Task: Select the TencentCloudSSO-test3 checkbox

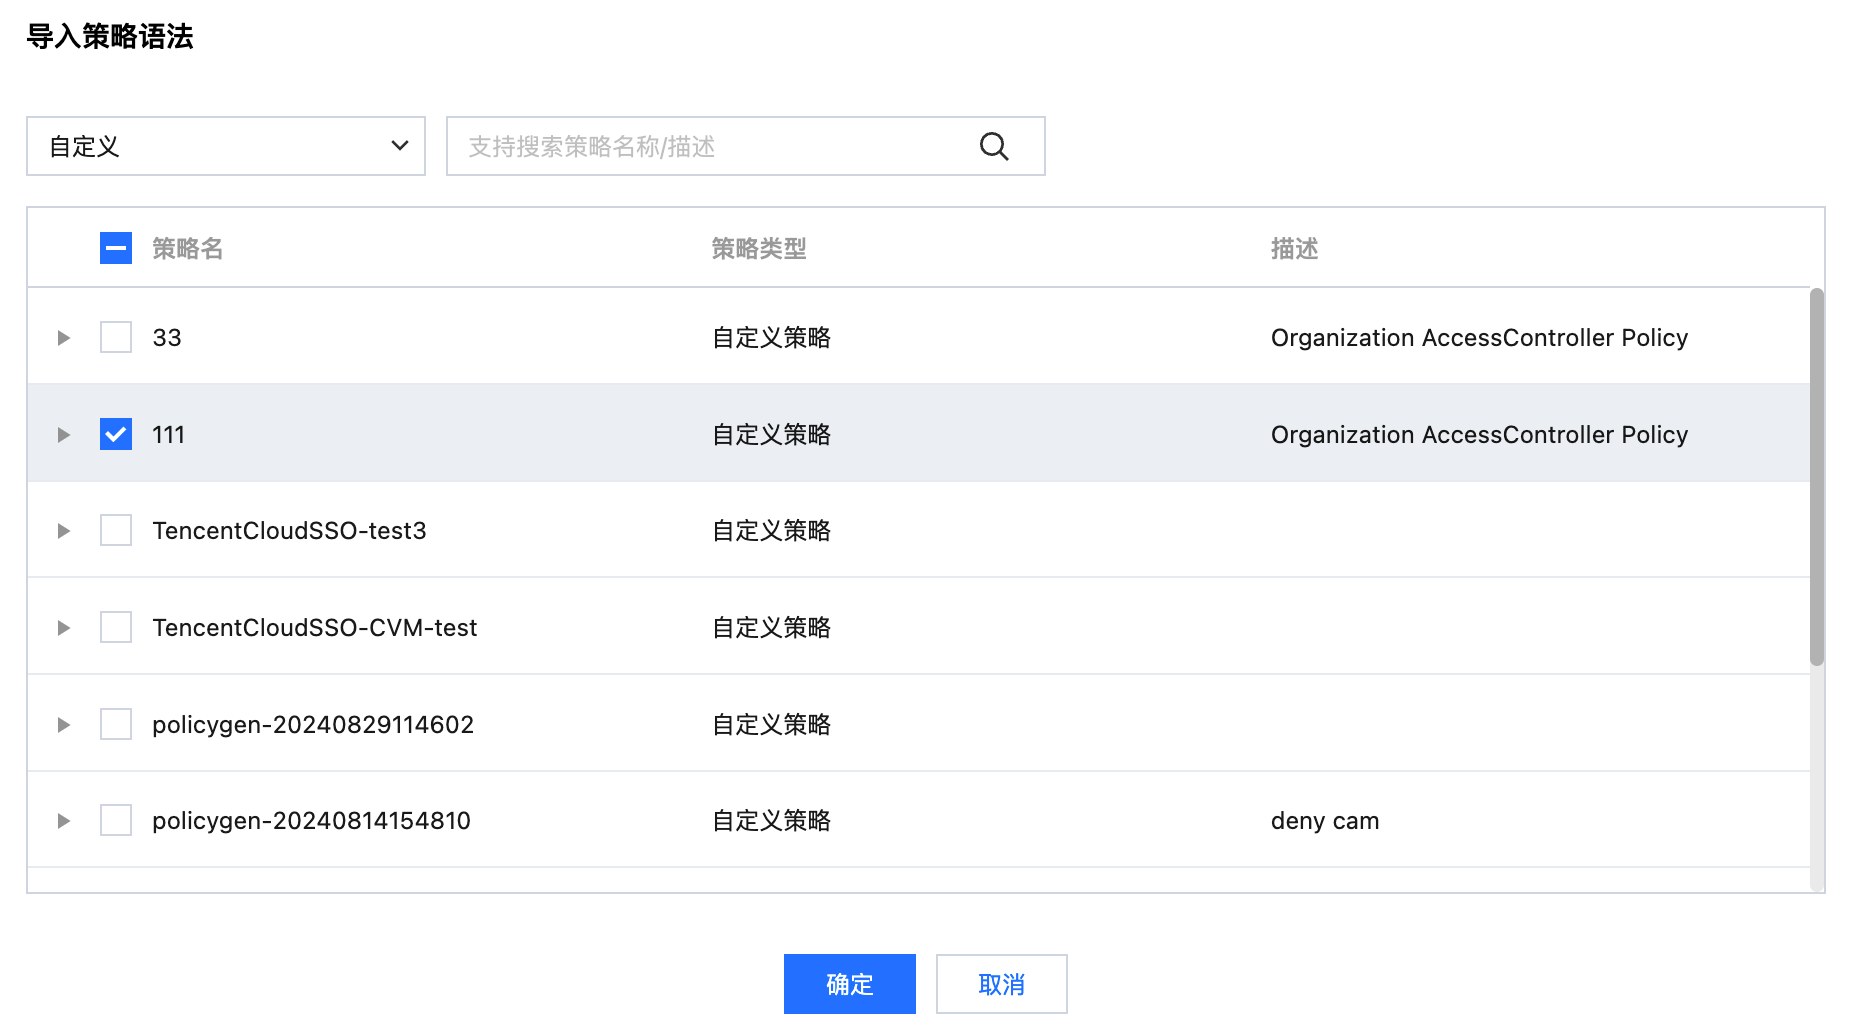Action: 116,530
